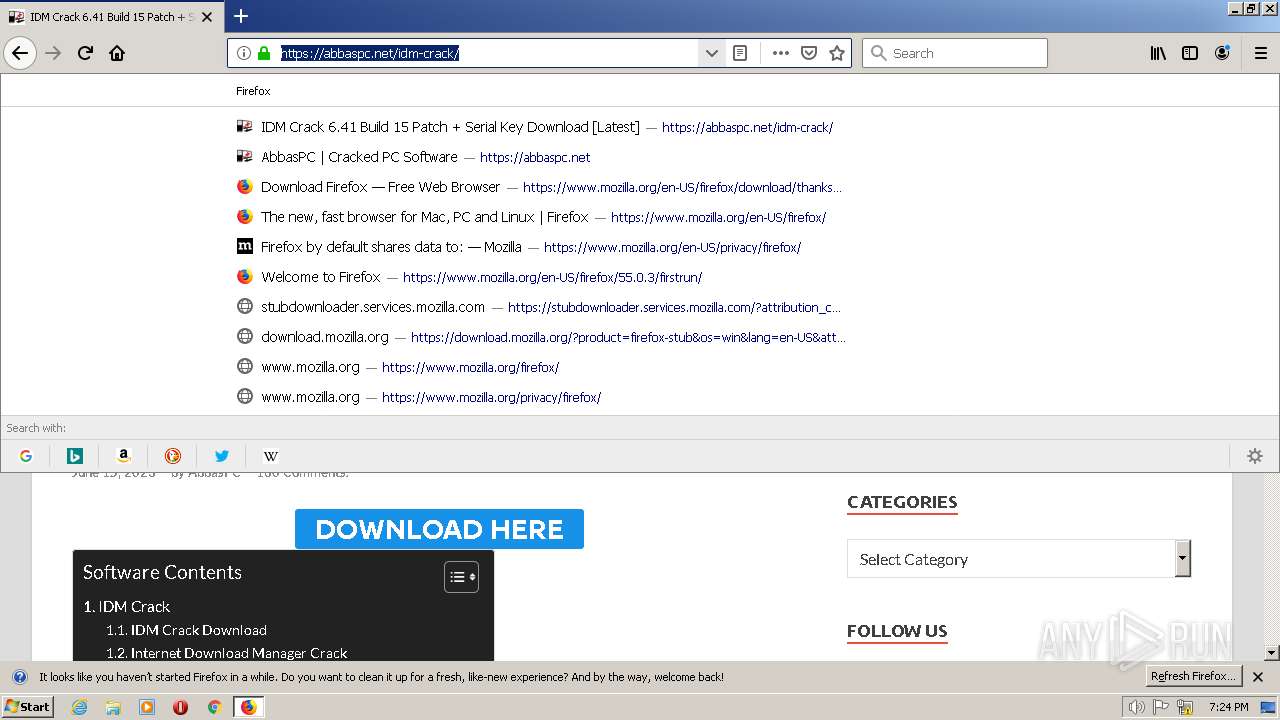Go back with the Back arrow button
The image size is (1280, 720).
[20, 53]
